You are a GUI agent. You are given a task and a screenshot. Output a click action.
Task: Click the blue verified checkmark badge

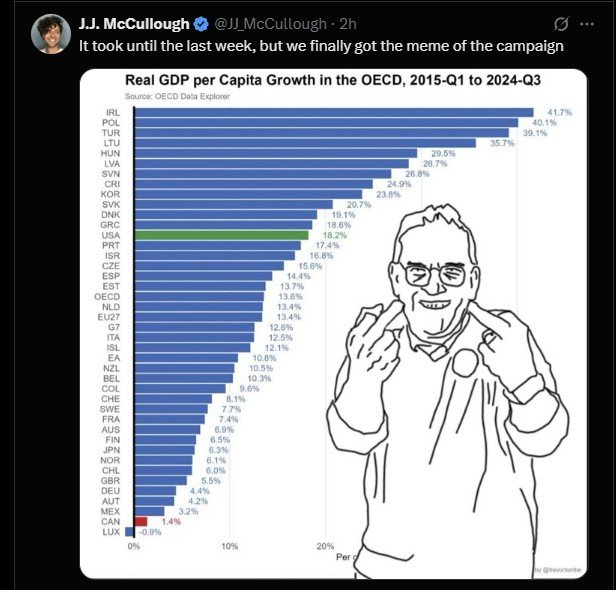(x=202, y=24)
